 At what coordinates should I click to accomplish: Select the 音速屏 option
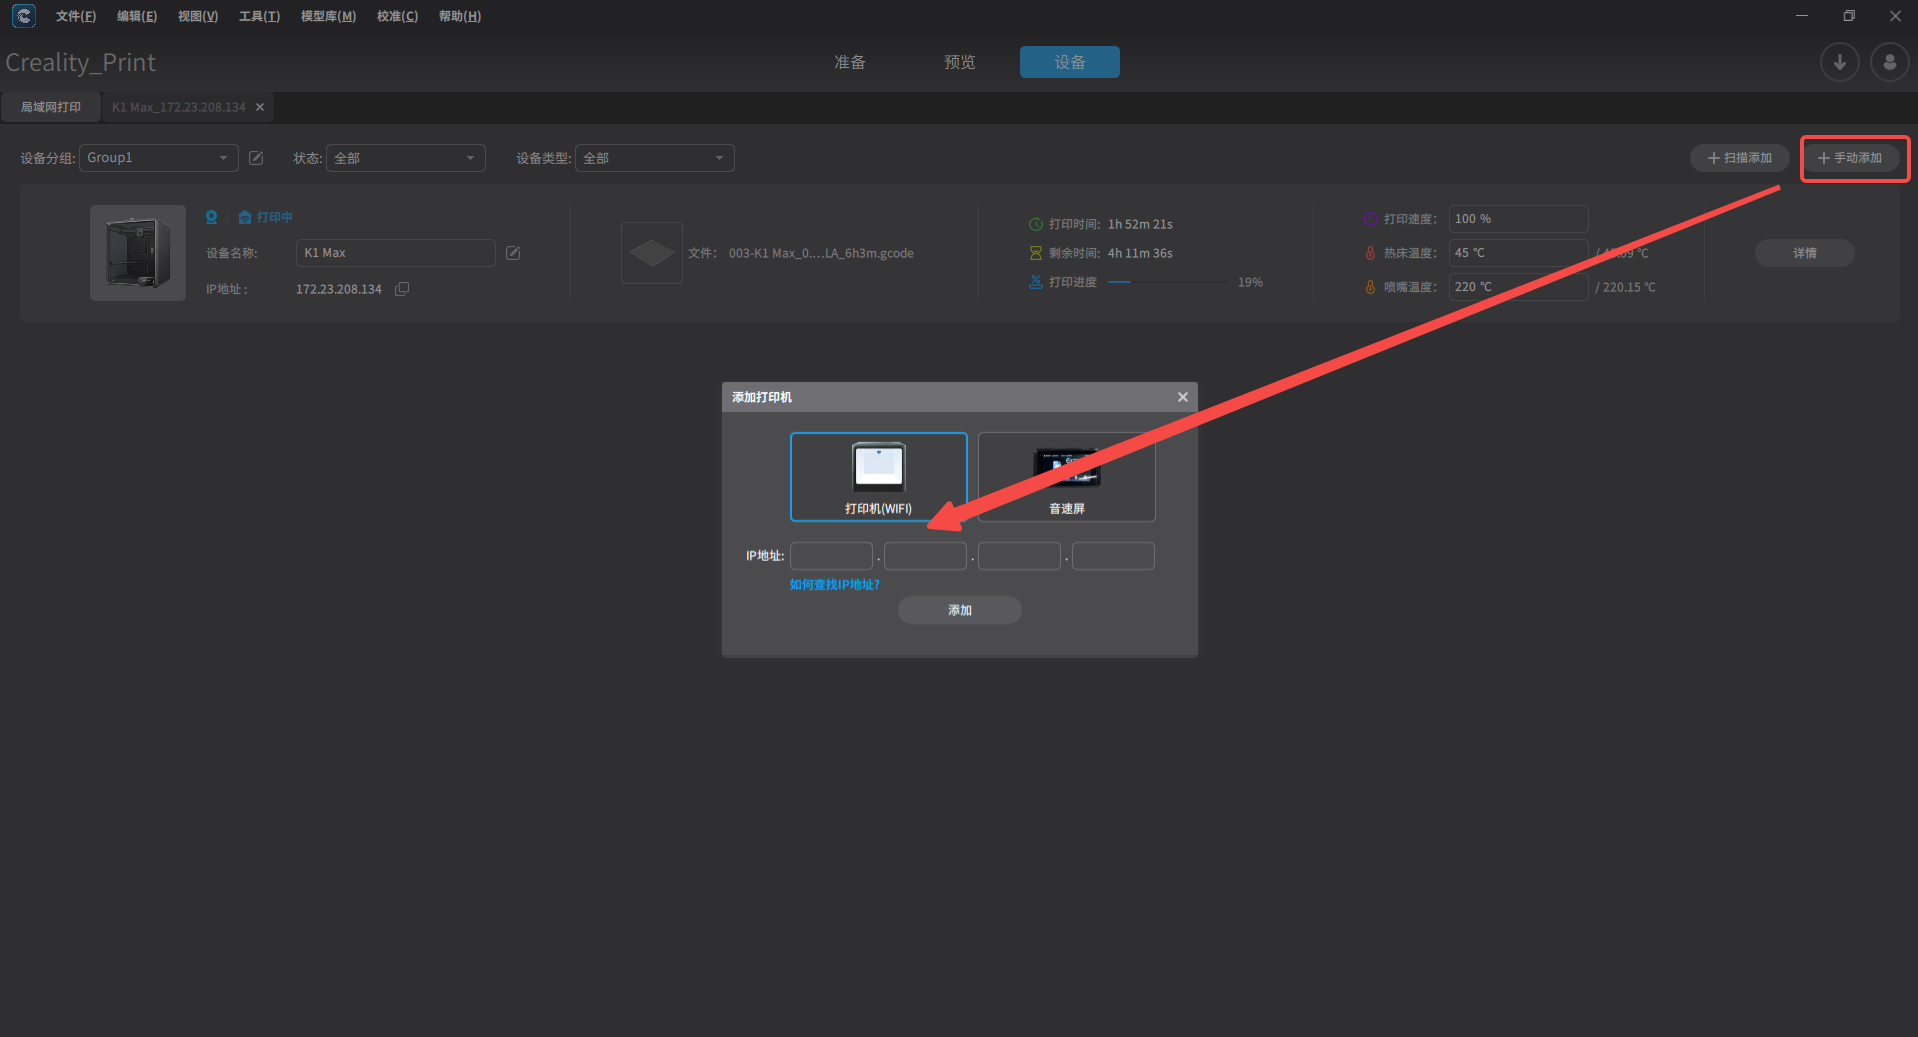pyautogui.click(x=1067, y=477)
